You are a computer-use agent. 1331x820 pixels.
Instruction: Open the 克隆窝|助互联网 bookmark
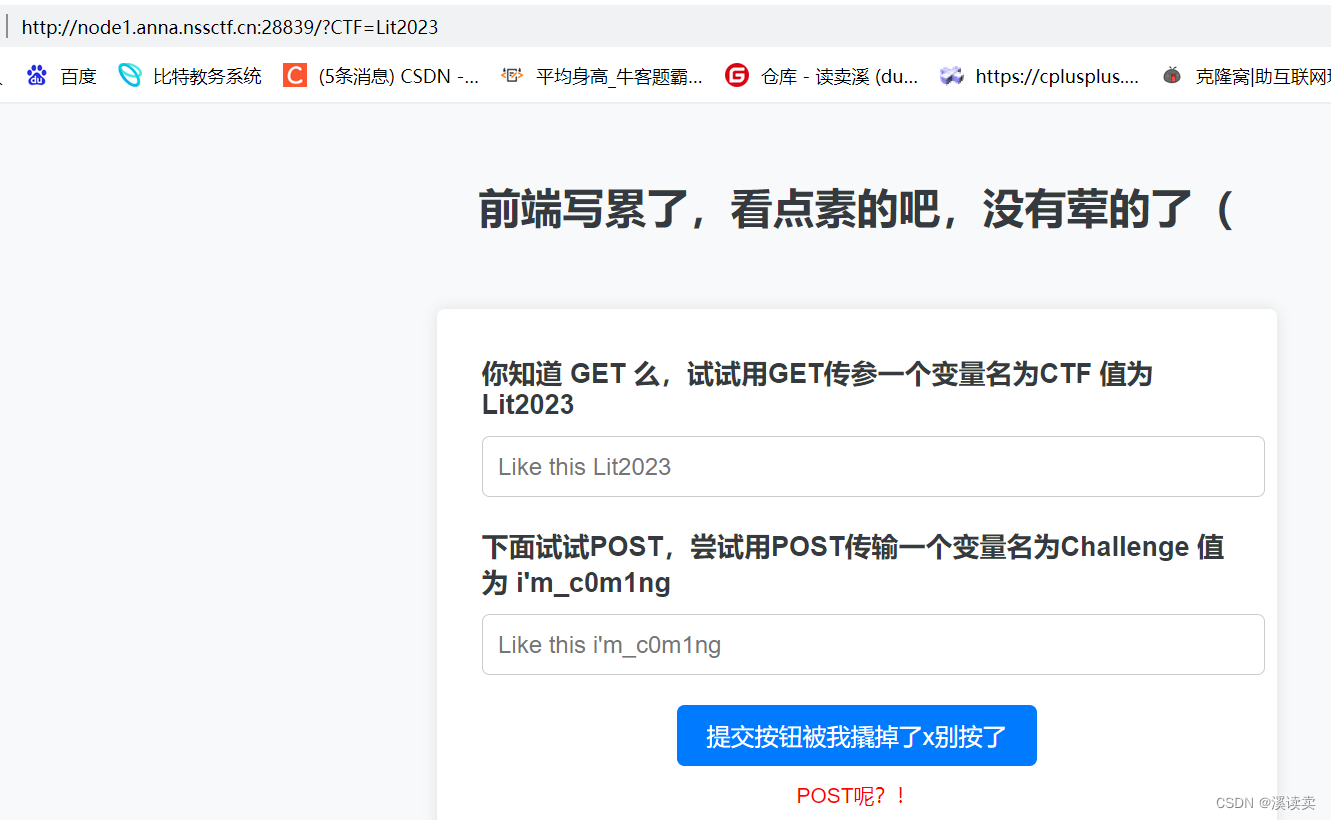coord(1262,76)
